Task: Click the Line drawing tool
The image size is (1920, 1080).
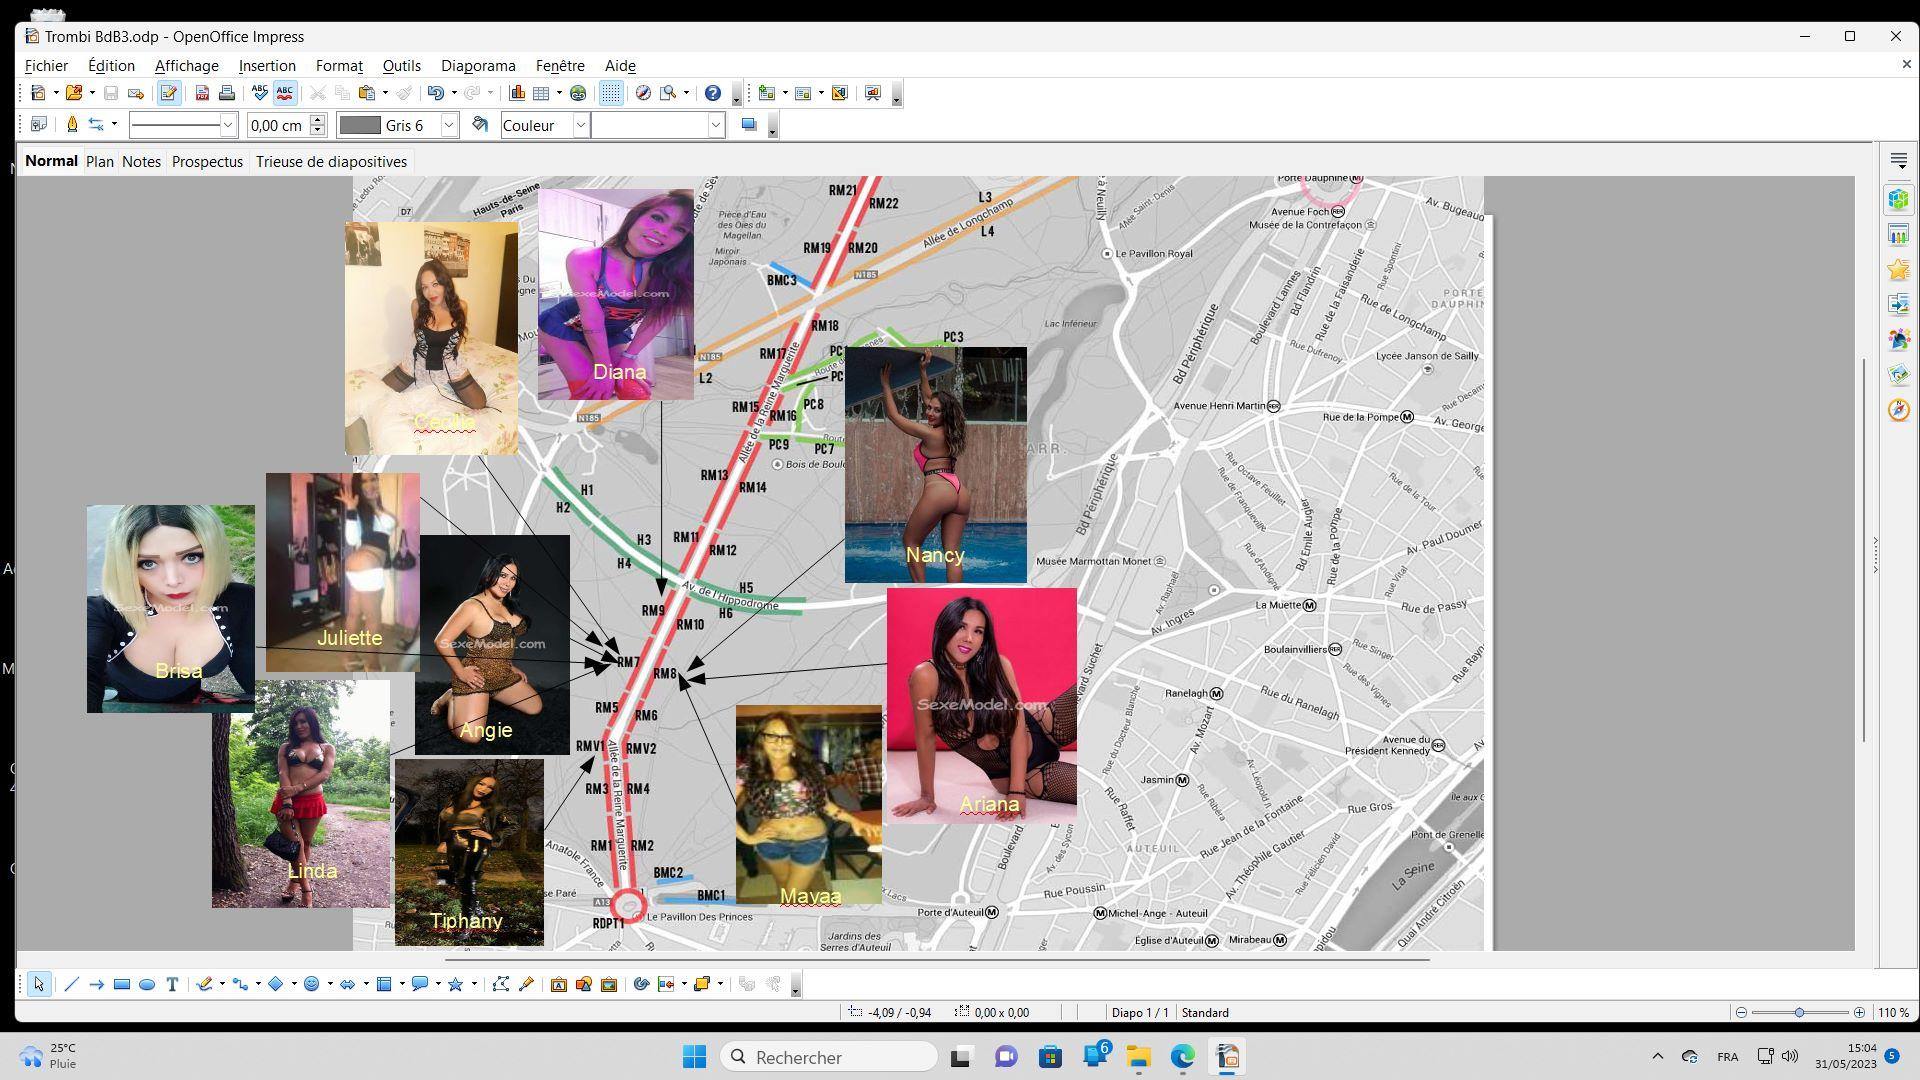Action: [71, 985]
